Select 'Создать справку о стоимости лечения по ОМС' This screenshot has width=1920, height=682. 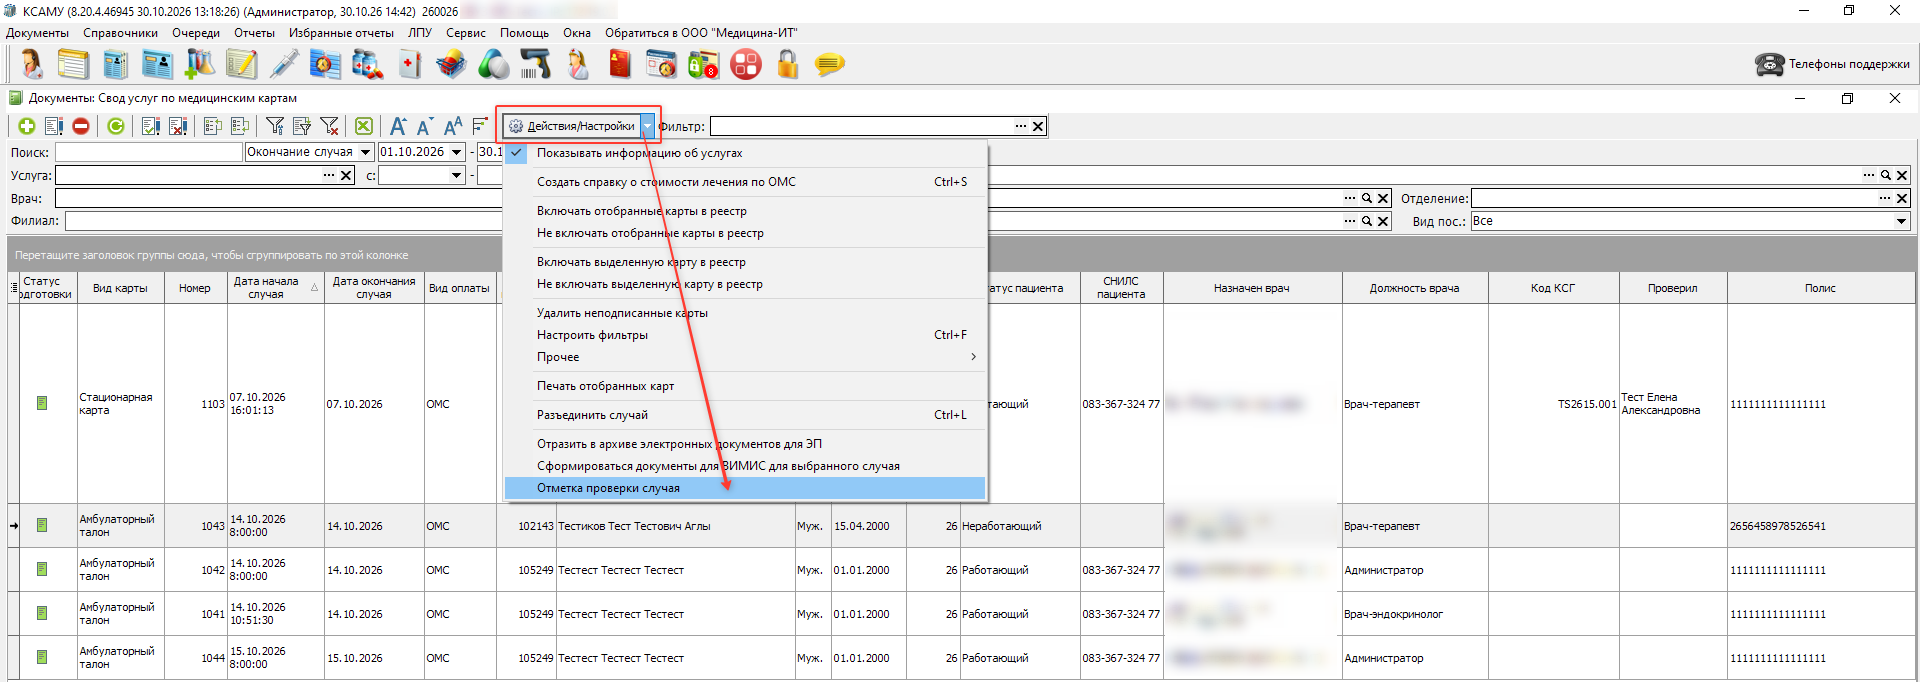[745, 182]
